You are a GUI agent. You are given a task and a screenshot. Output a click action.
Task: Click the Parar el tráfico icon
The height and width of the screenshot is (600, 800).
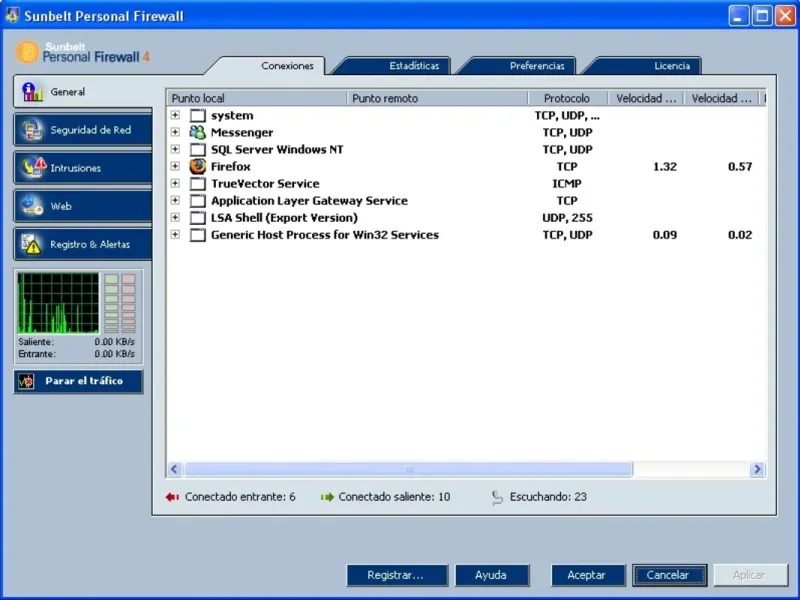coord(28,381)
